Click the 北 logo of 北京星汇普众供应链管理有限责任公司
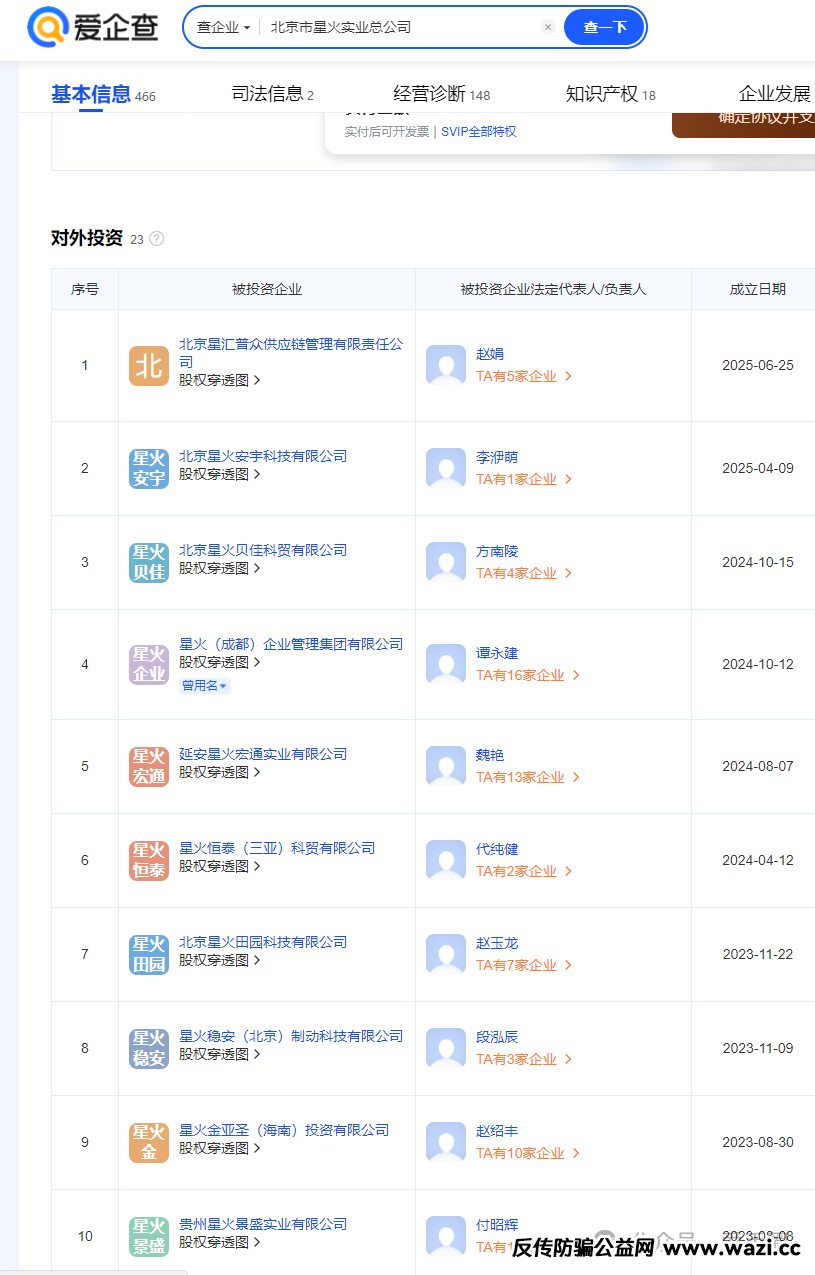 click(x=149, y=366)
